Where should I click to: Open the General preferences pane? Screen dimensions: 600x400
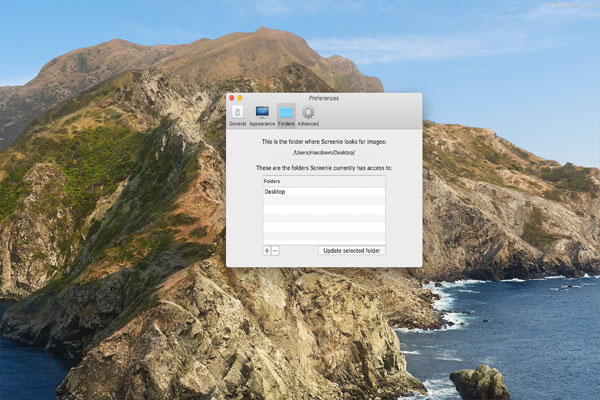(x=237, y=115)
